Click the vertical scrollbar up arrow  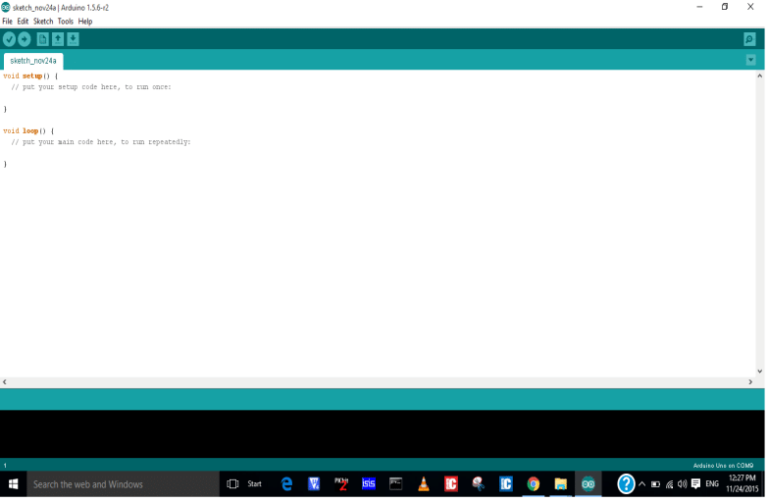click(x=760, y=76)
